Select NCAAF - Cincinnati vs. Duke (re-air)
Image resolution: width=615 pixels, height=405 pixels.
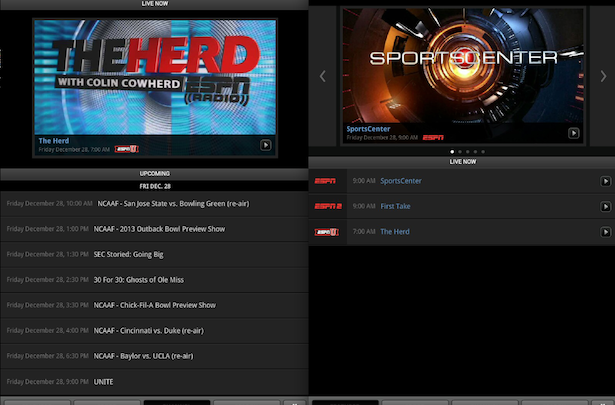154,331
